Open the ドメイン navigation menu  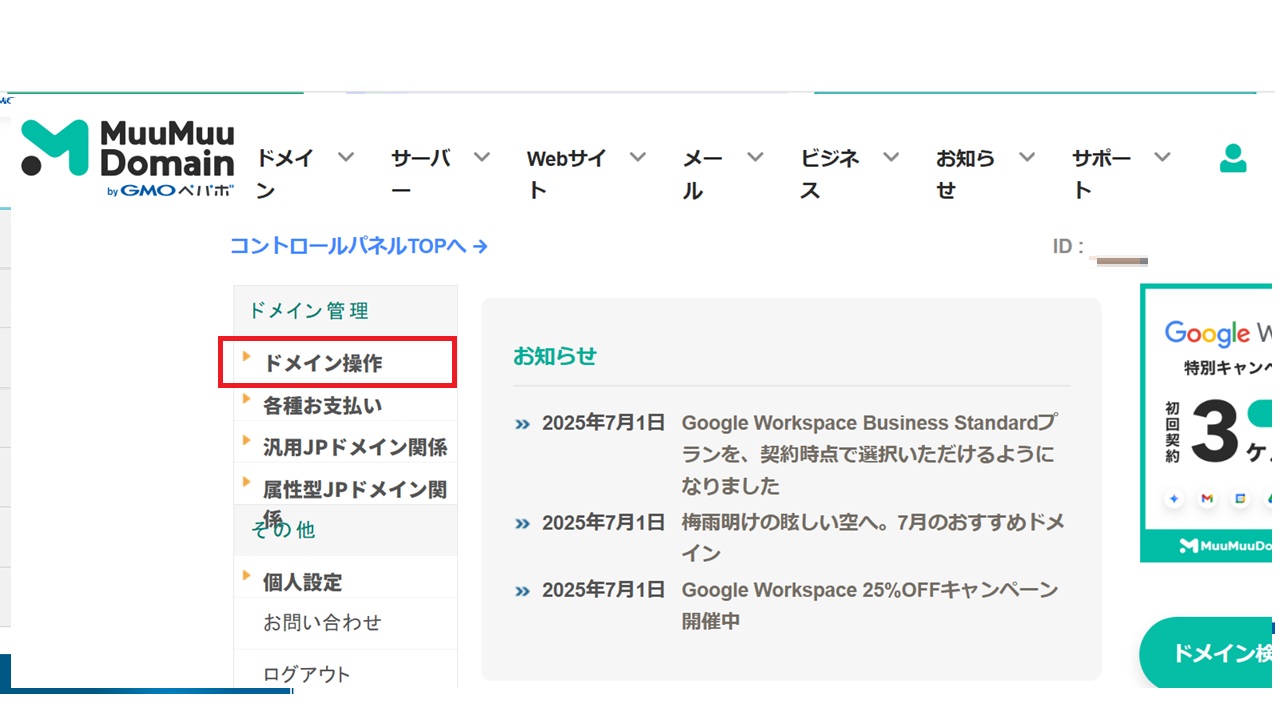click(x=285, y=174)
